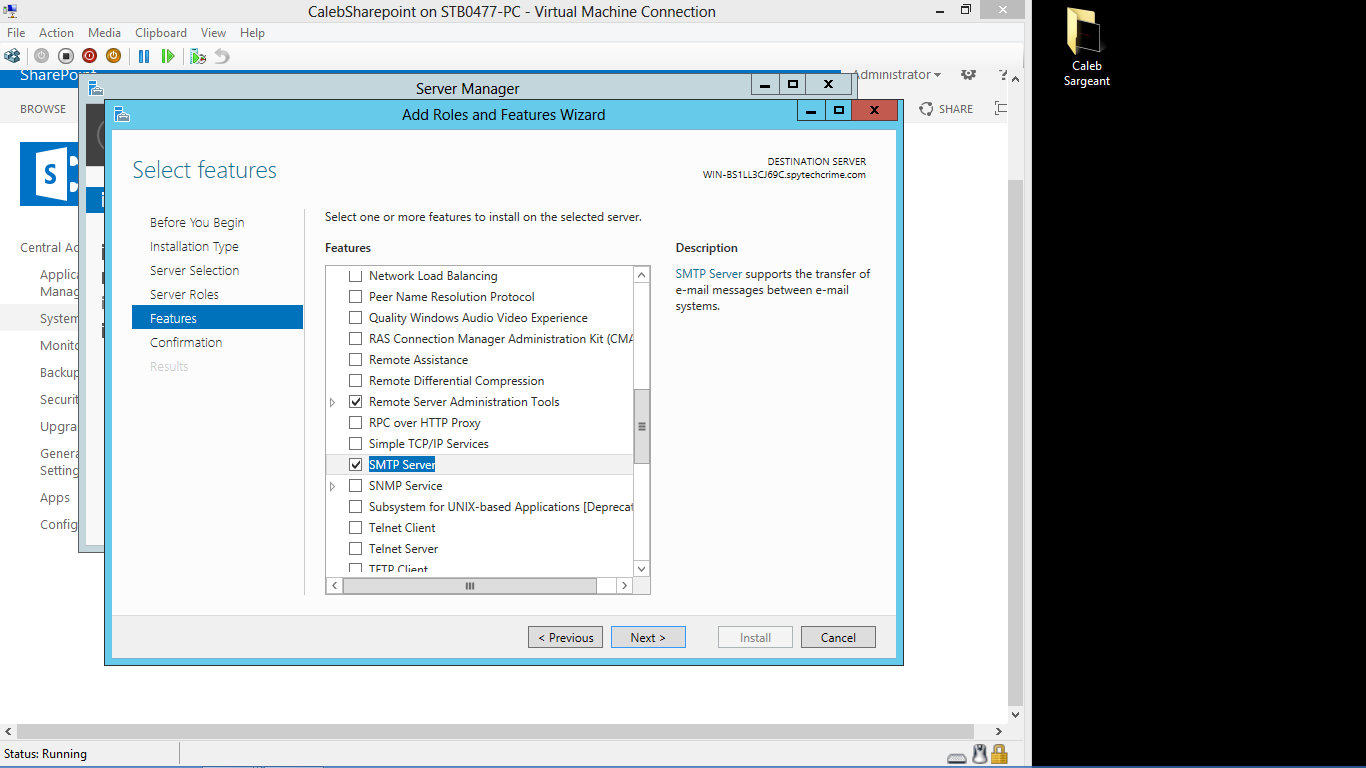
Task: Open the Help menu
Action: click(252, 33)
